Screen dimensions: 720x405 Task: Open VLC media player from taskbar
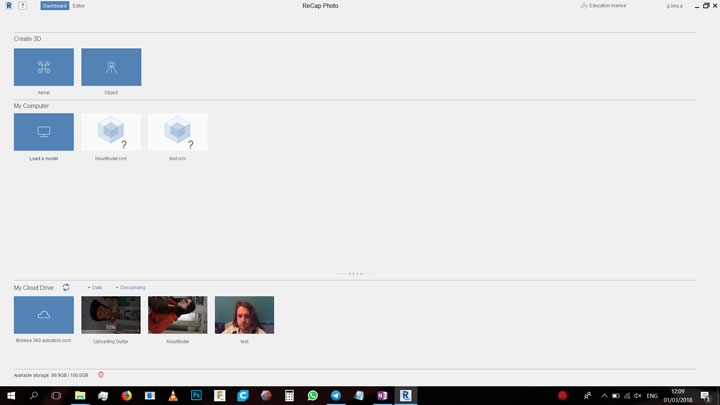tap(173, 395)
